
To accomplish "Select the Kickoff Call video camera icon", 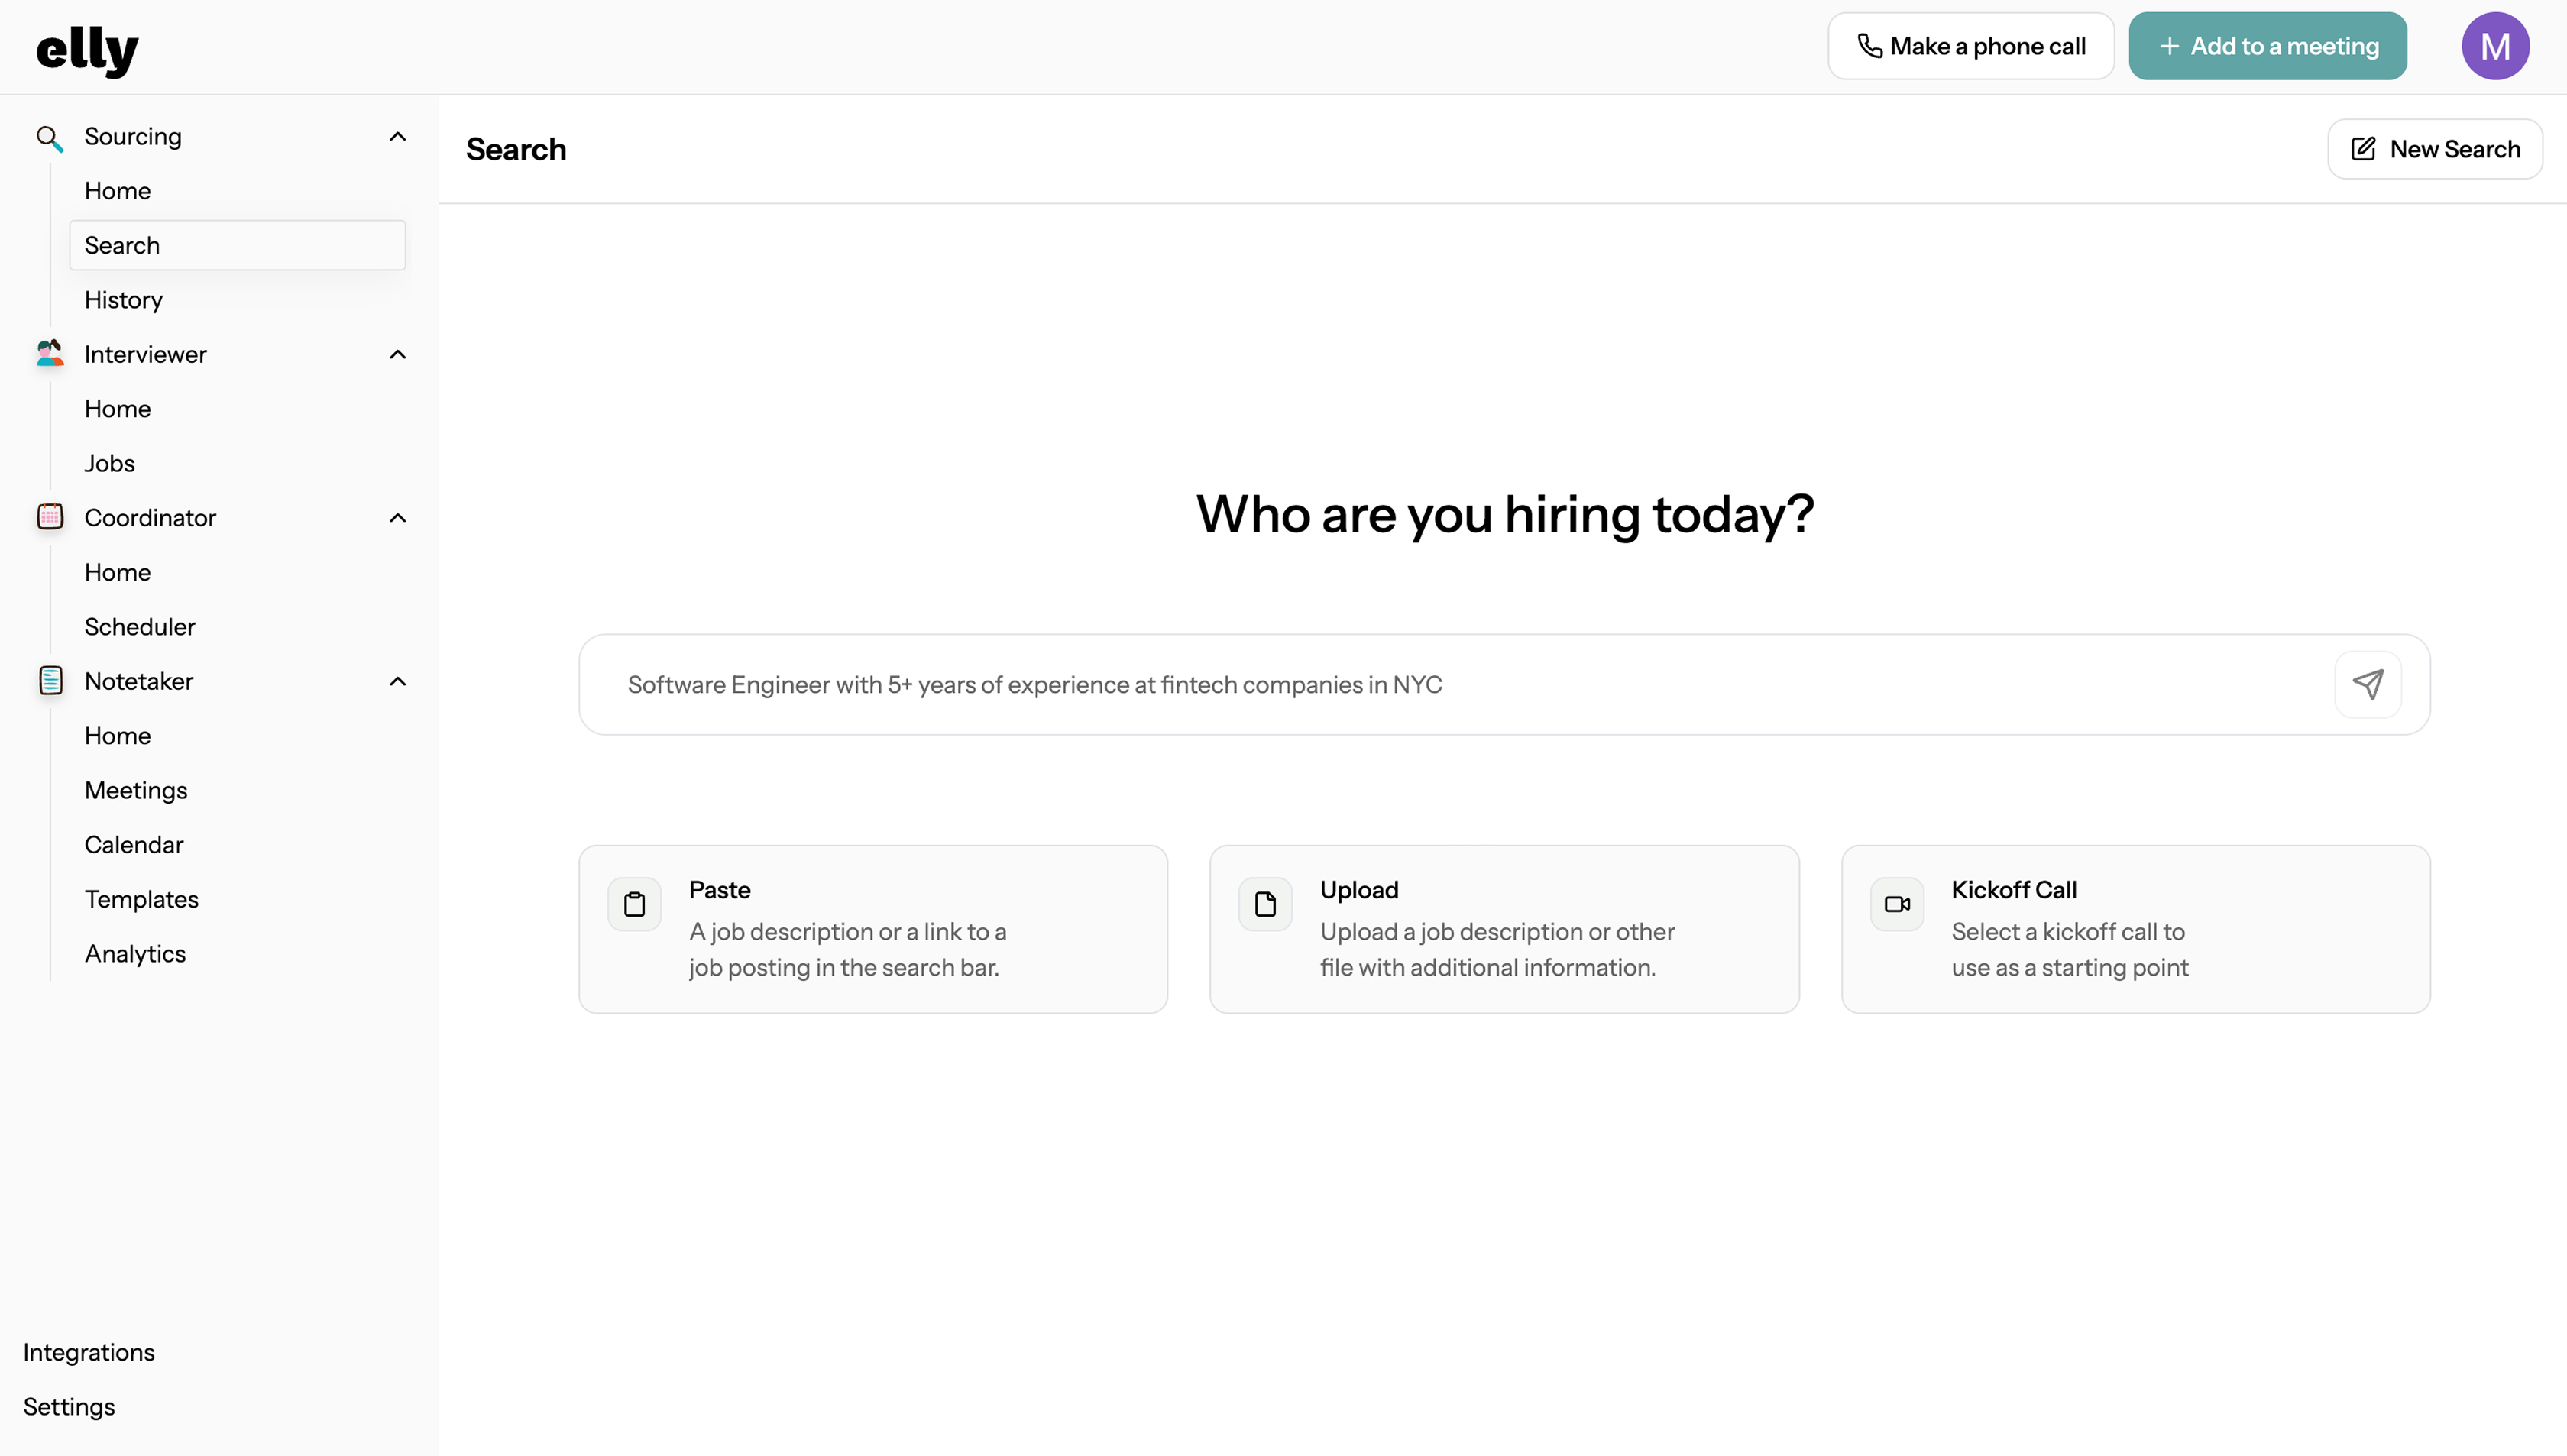I will [1897, 903].
